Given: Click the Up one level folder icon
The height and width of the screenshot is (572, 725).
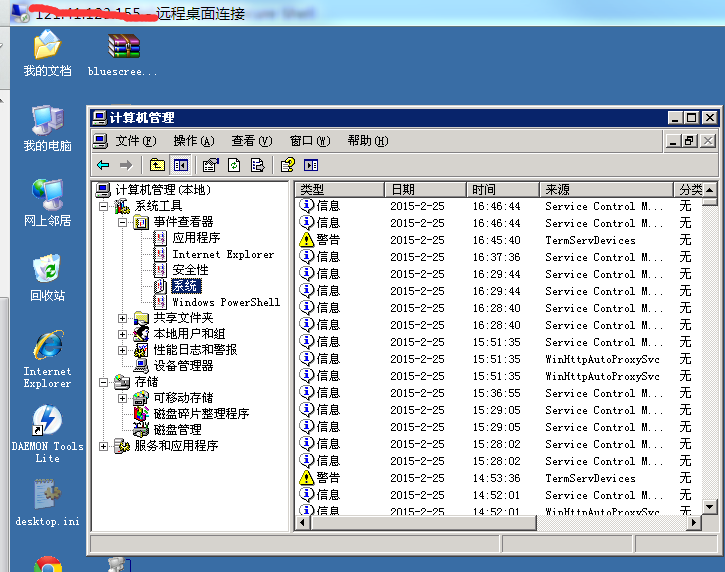Looking at the screenshot, I should (x=157, y=165).
